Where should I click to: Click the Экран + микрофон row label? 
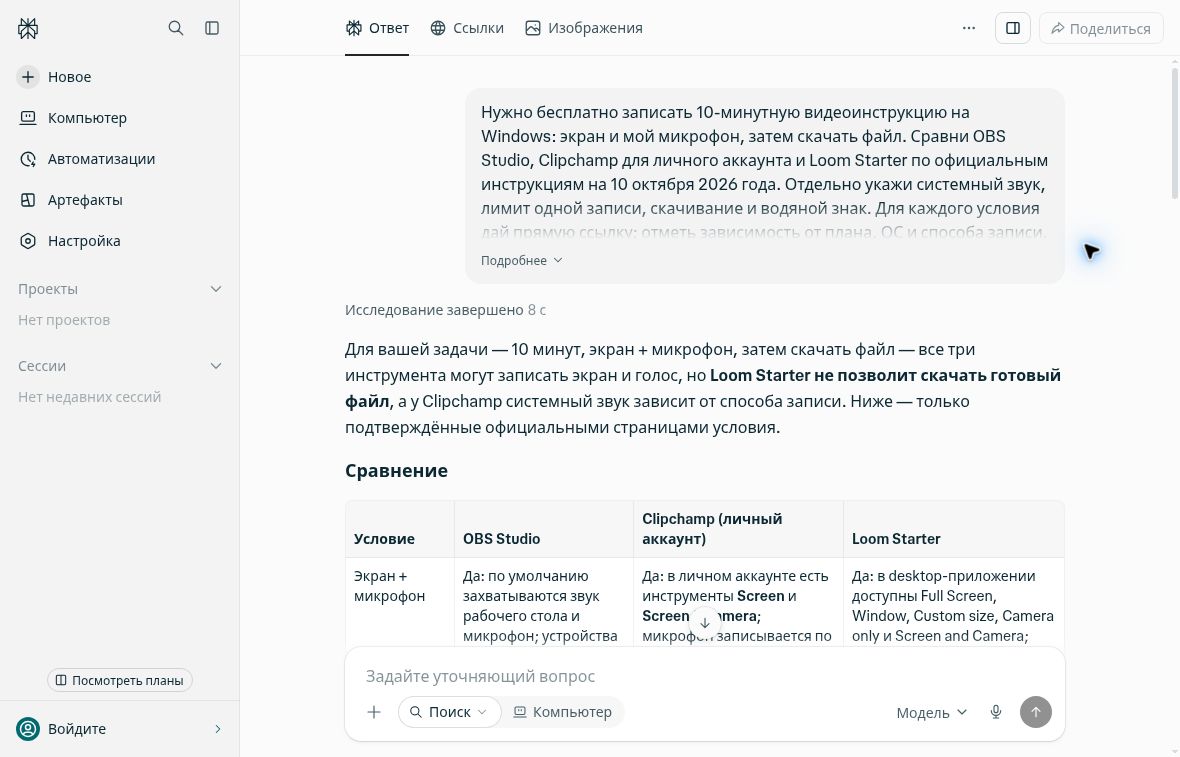(x=389, y=585)
